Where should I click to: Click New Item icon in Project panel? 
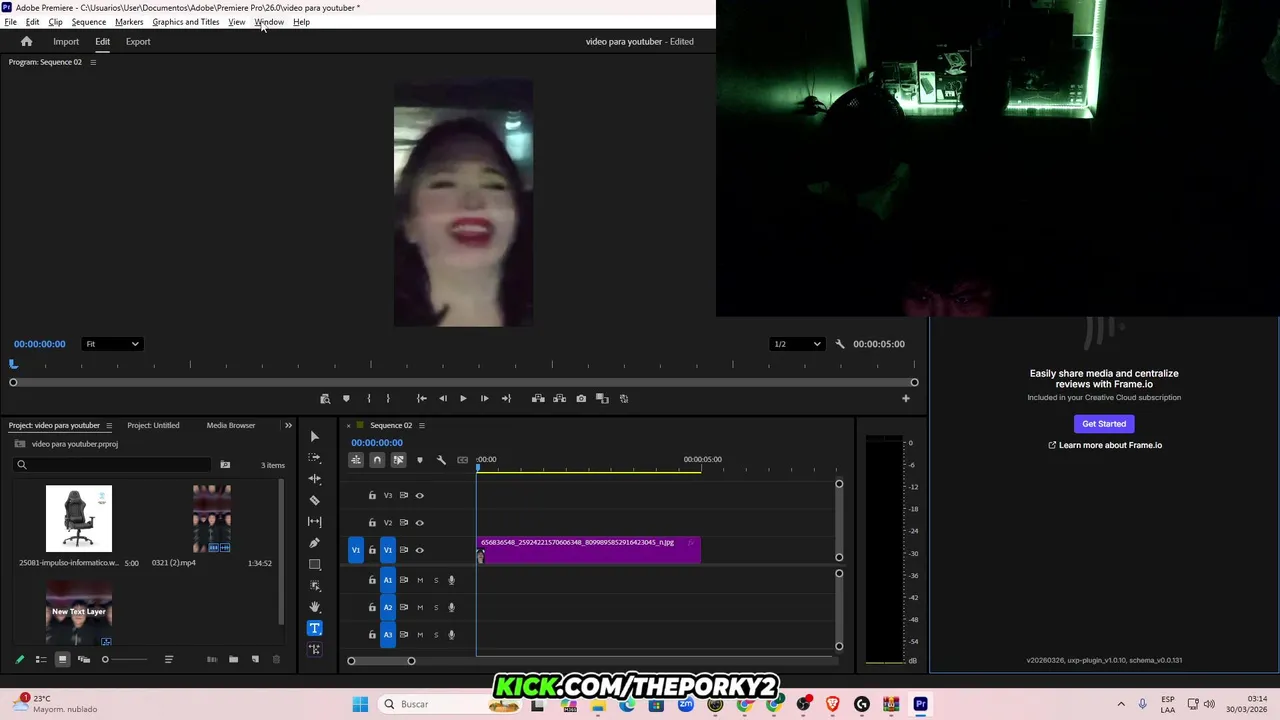tap(255, 659)
